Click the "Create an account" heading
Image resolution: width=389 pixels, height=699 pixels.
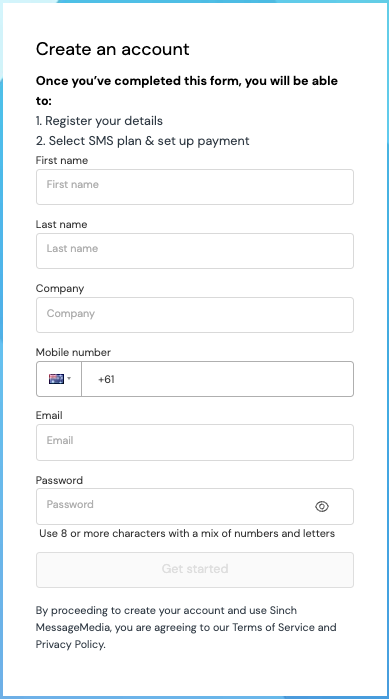(x=113, y=49)
